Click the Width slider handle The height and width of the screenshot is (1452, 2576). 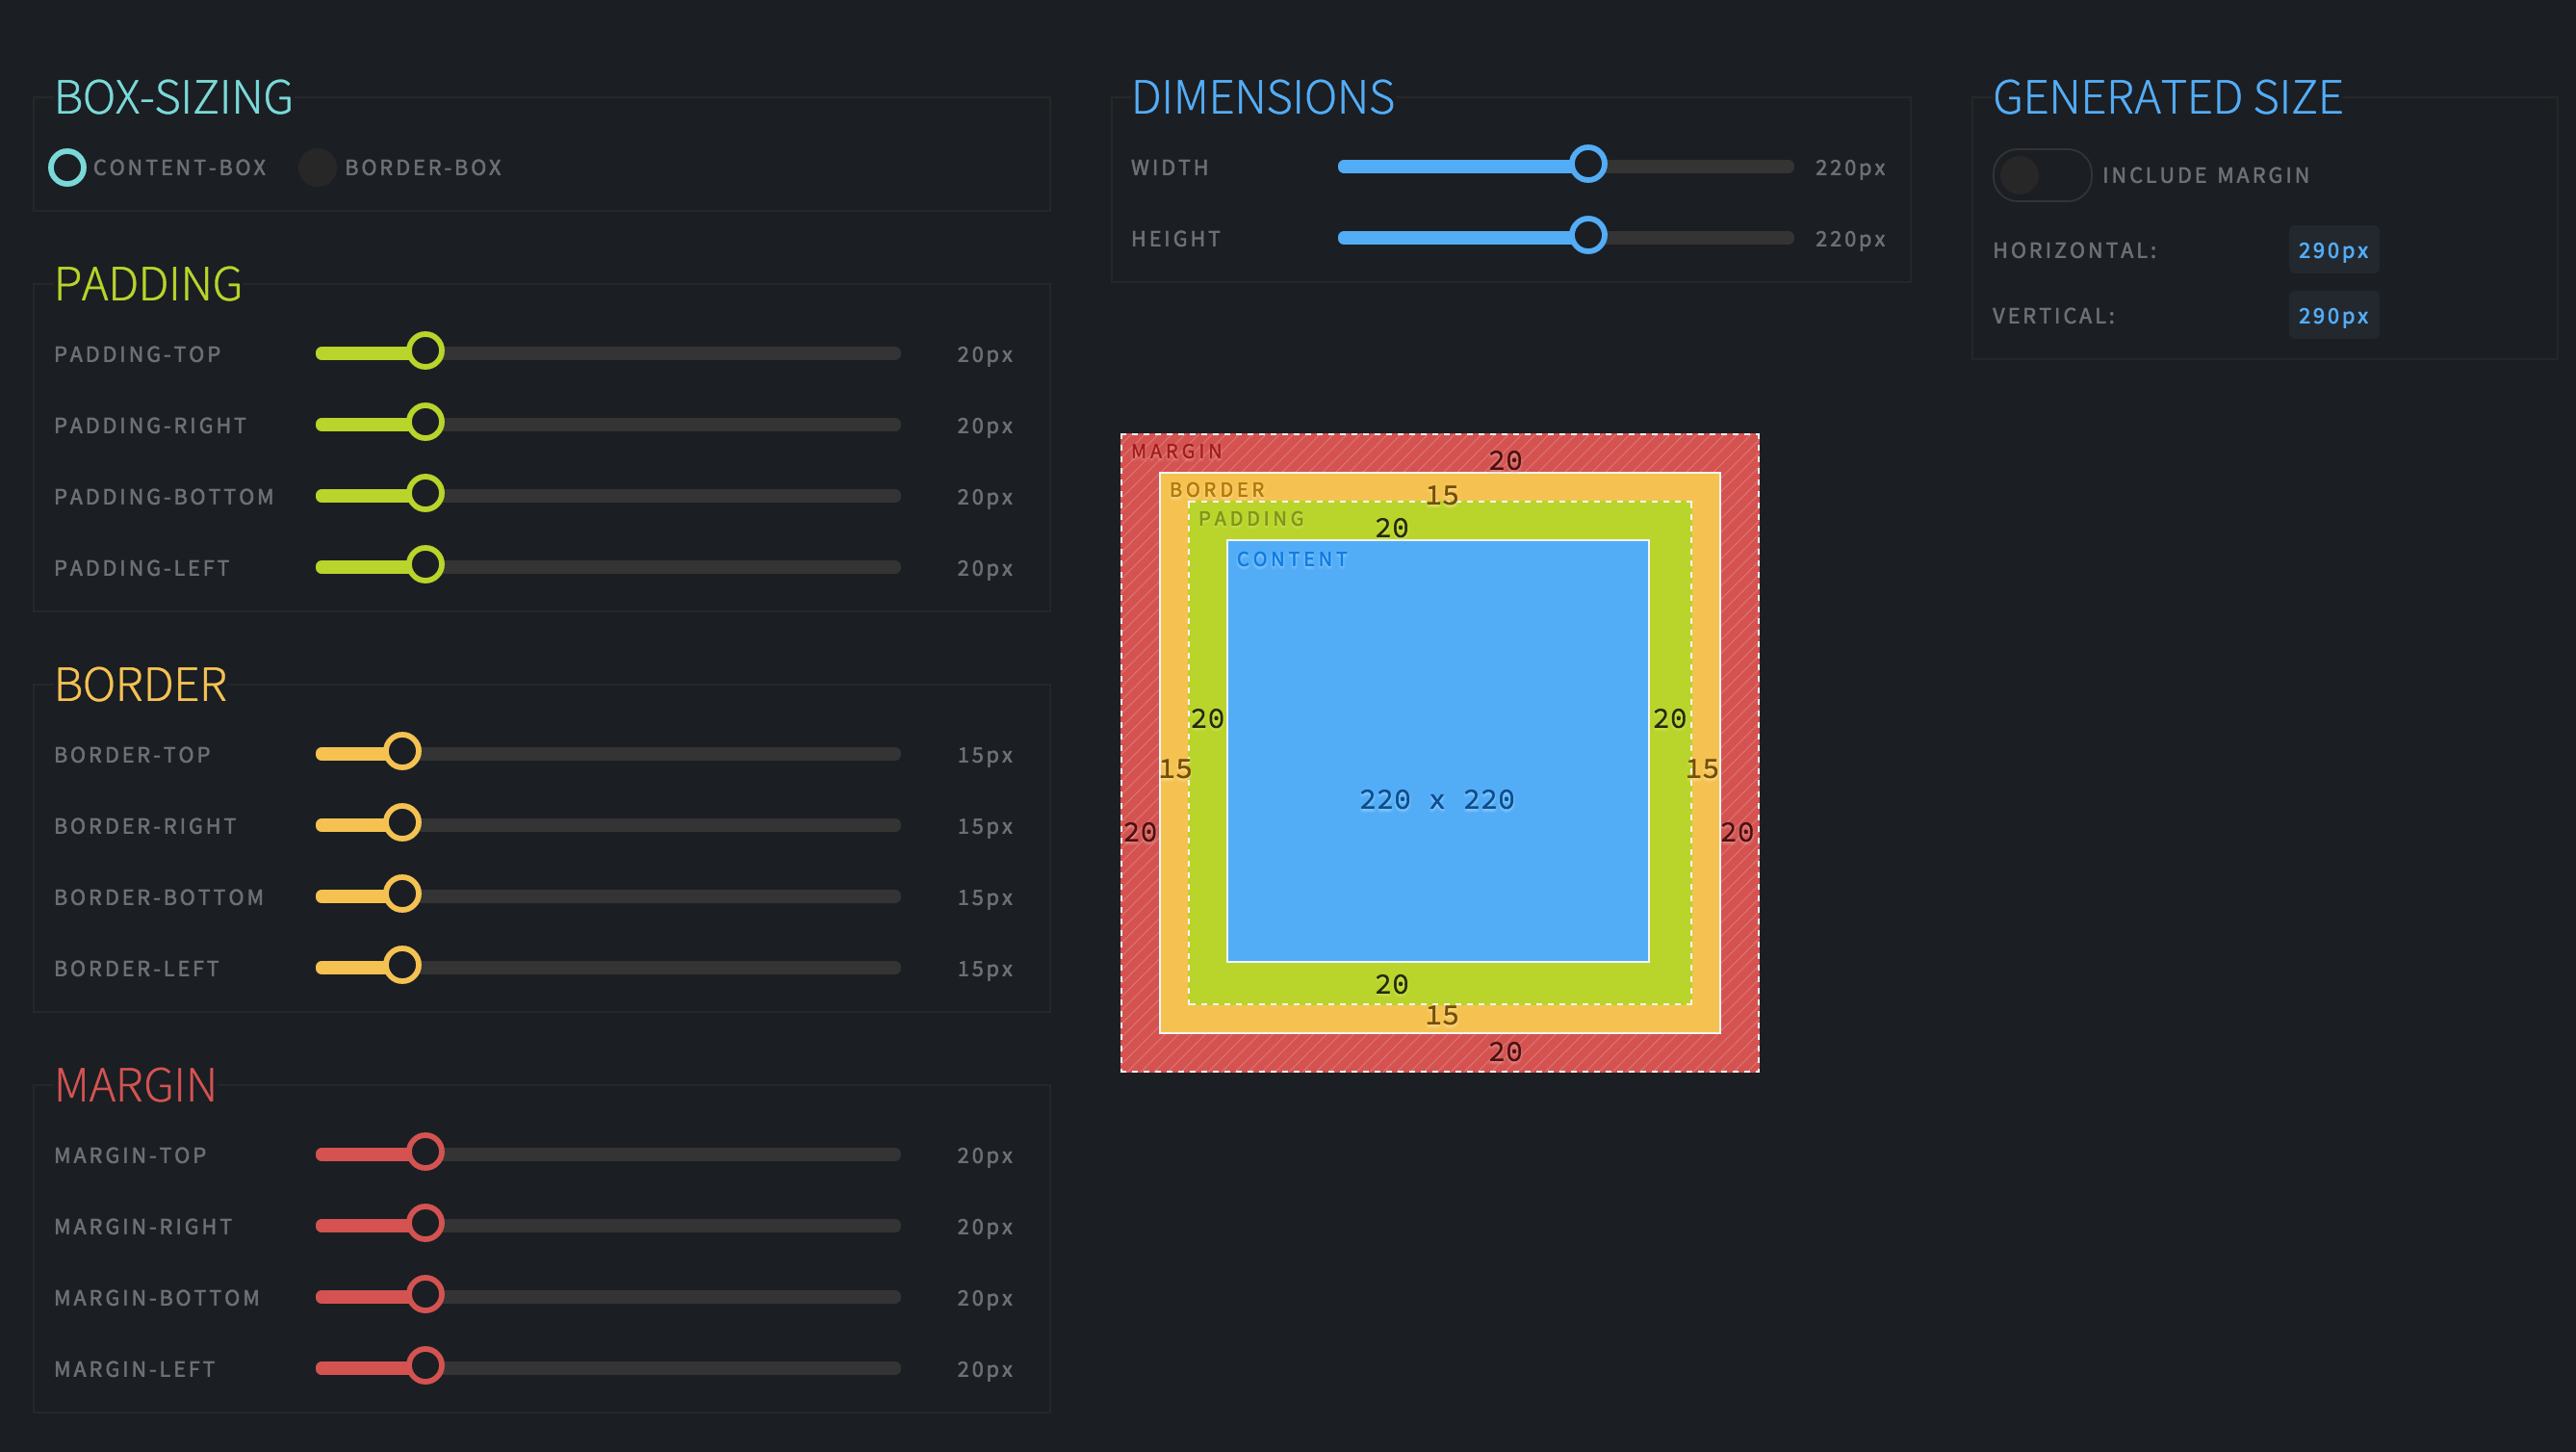1587,164
